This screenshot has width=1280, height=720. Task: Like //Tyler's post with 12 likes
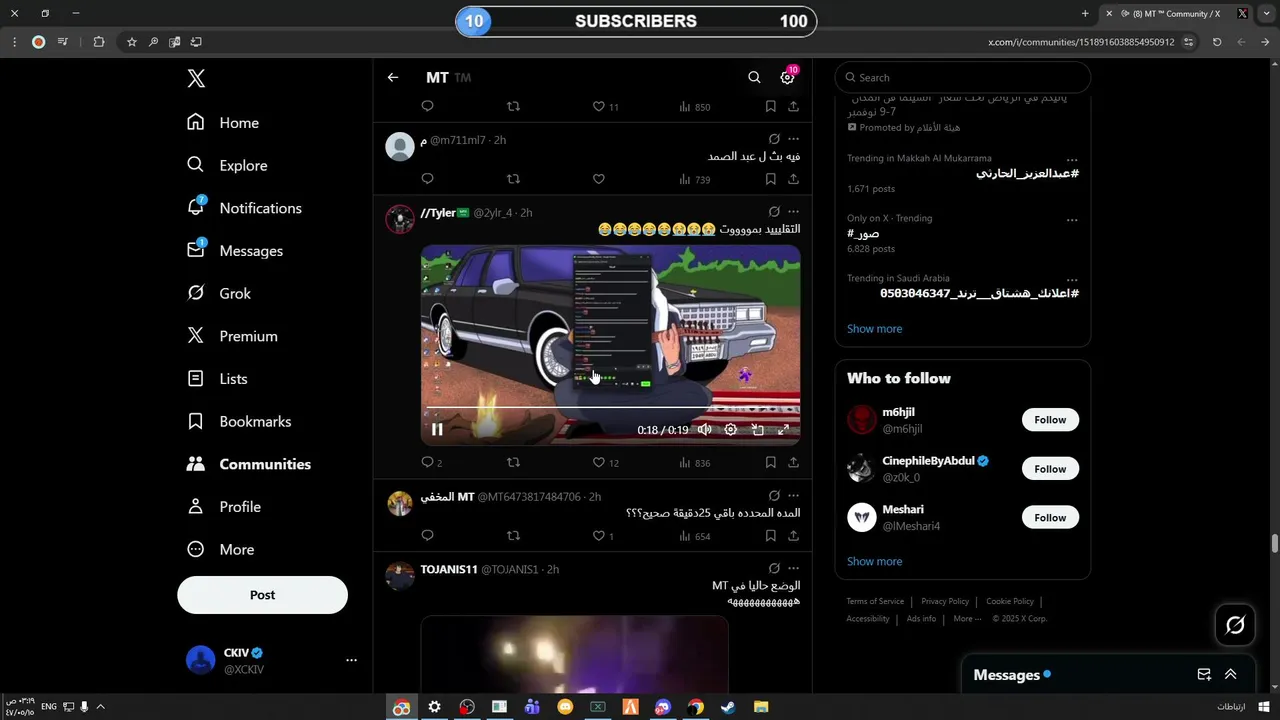pos(605,462)
